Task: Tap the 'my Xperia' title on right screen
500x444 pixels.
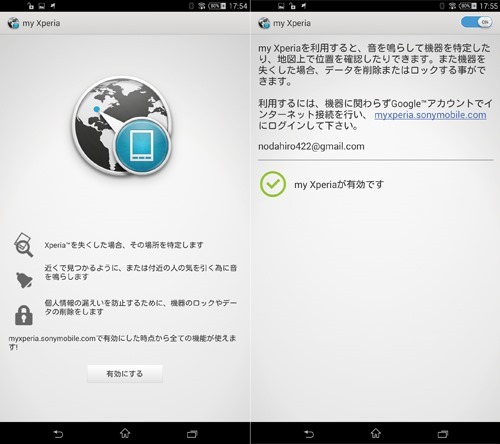Action: tap(292, 23)
